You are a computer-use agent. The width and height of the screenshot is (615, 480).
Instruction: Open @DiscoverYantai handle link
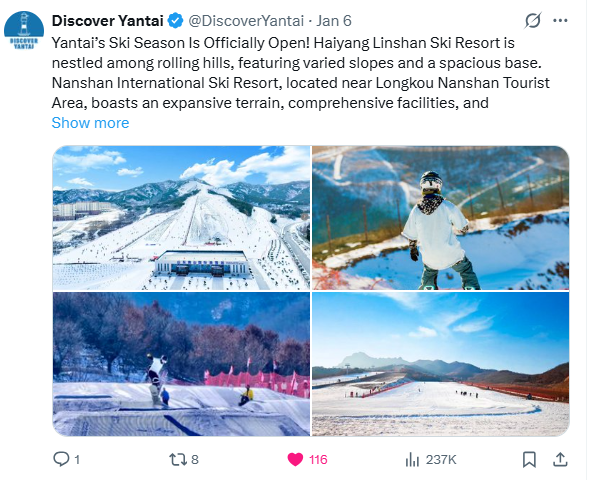coord(246,21)
